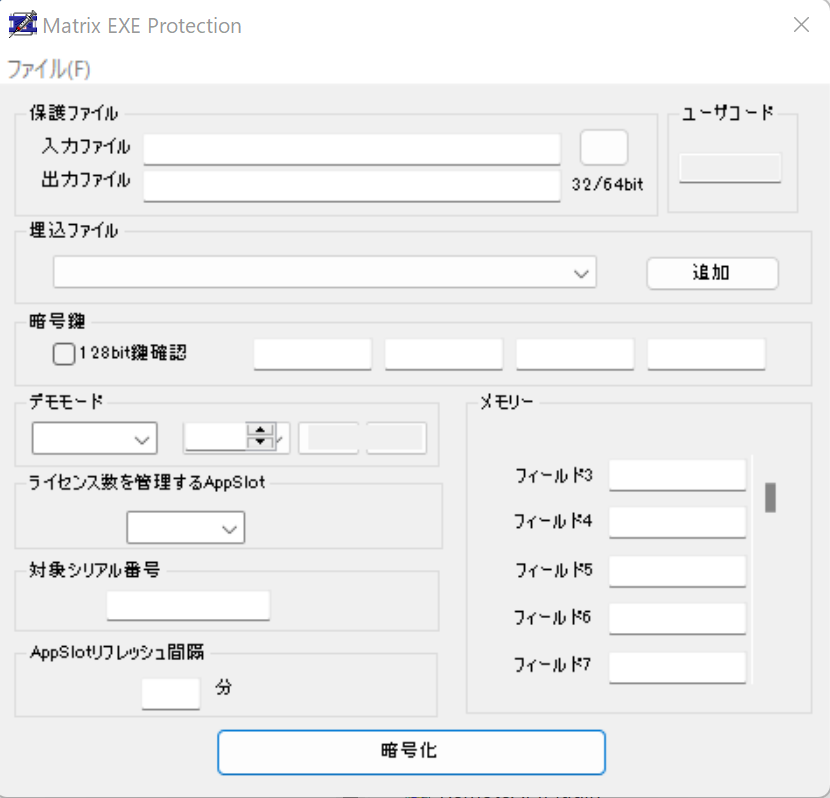
Task: Click the AppSlotリフレッシュ間隔 minutes field
Action: pos(170,694)
